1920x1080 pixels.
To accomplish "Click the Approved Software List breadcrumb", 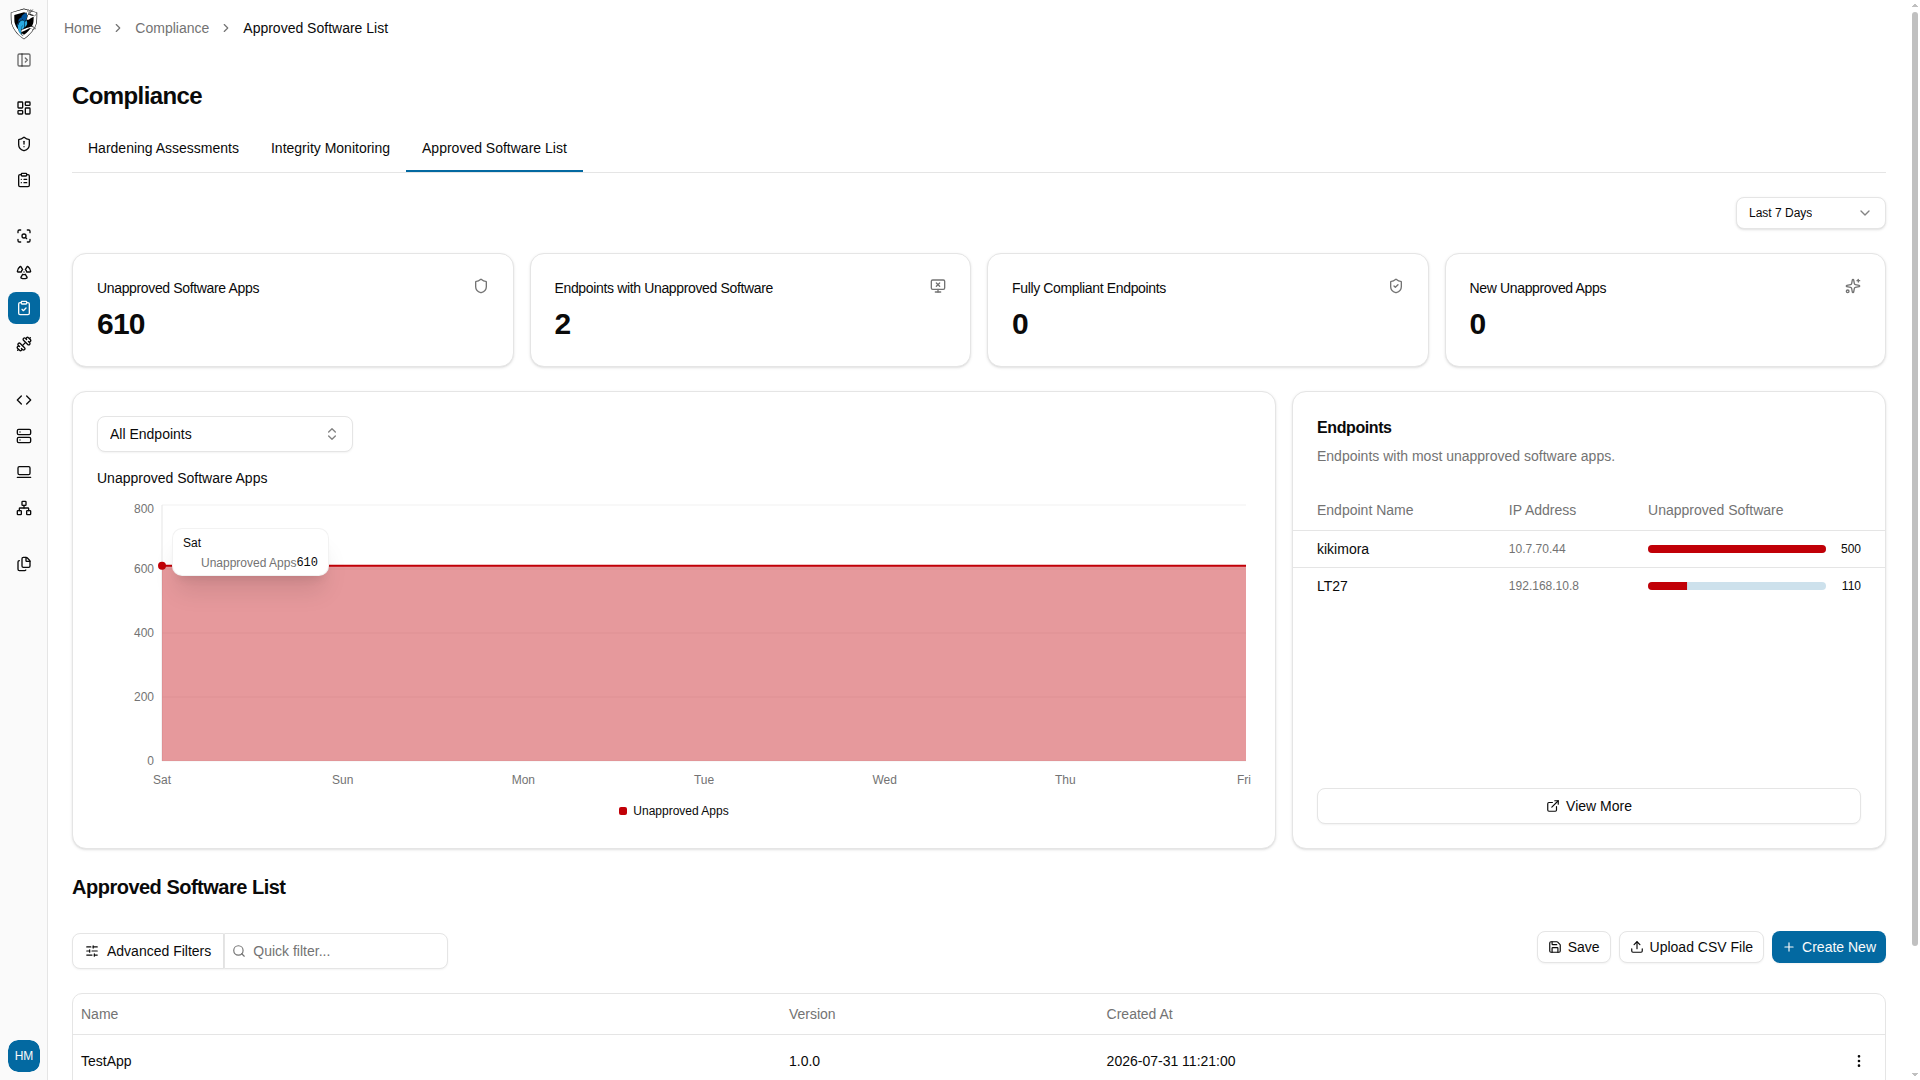I will [x=315, y=28].
